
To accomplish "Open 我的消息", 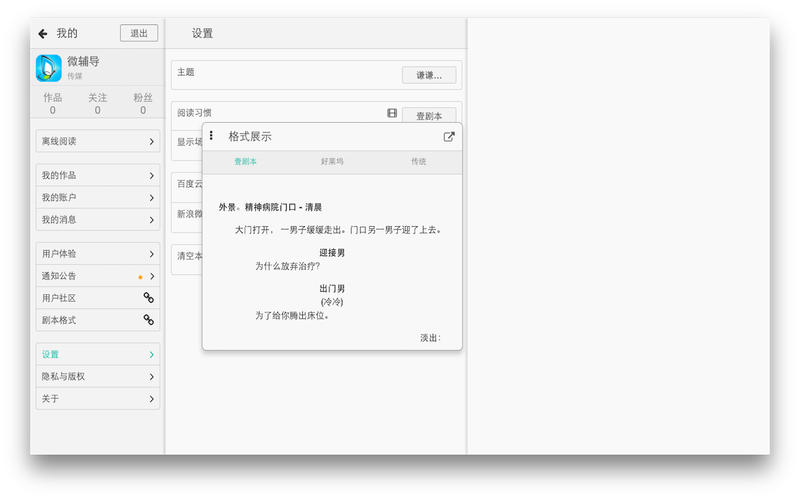I will point(98,220).
